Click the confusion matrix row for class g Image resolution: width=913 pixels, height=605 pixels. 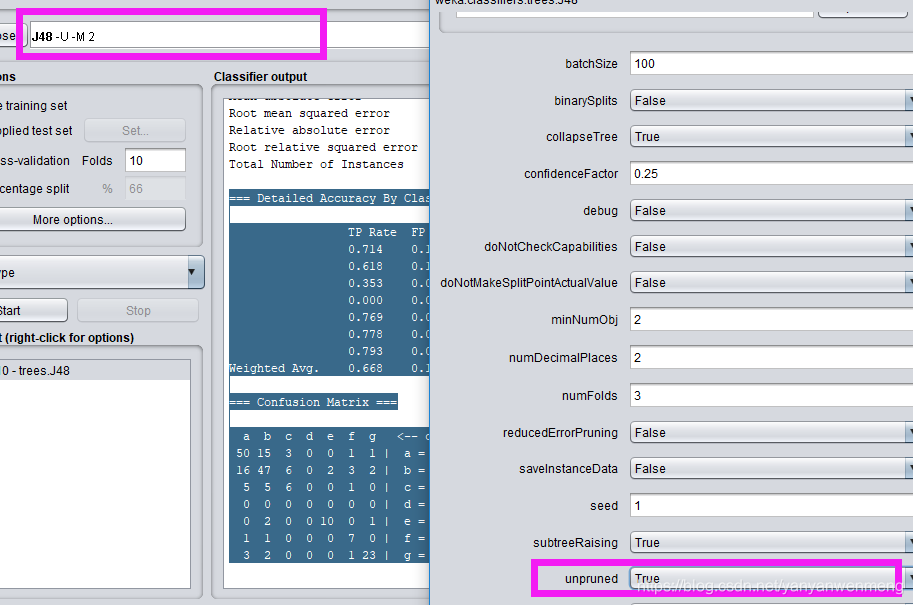pyautogui.click(x=330, y=556)
